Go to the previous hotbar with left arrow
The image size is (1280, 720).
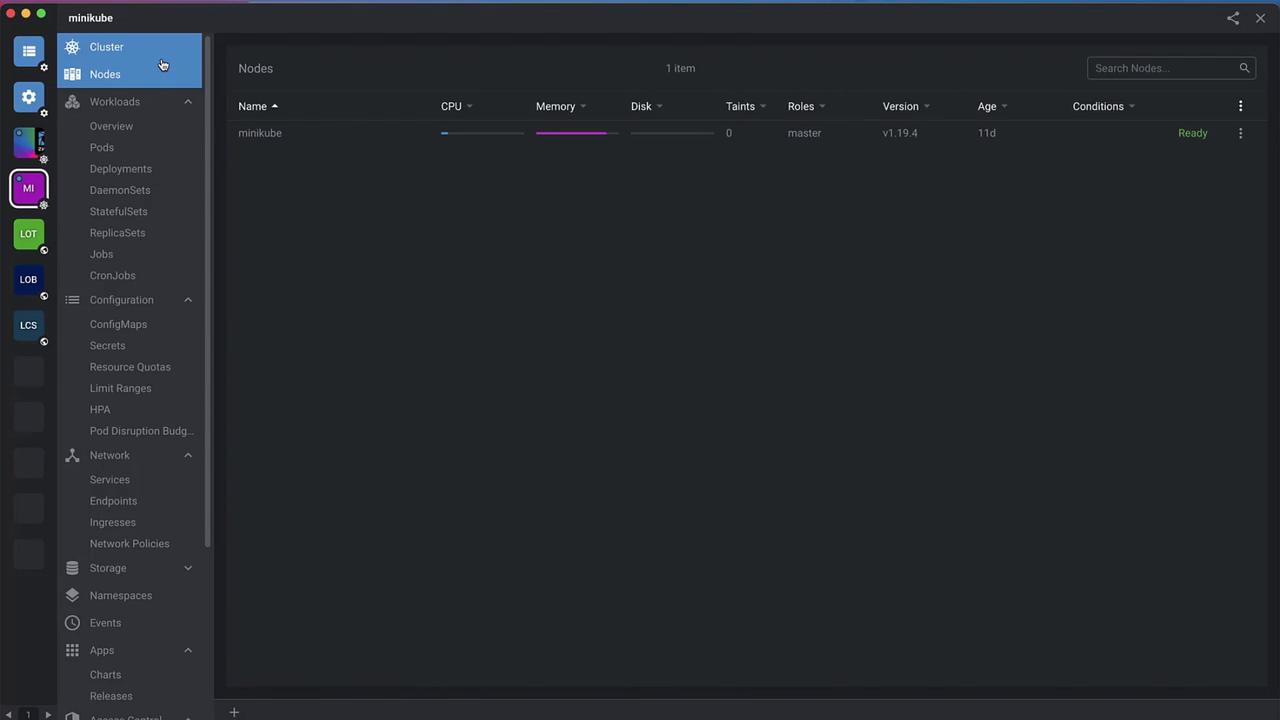pos(11,714)
